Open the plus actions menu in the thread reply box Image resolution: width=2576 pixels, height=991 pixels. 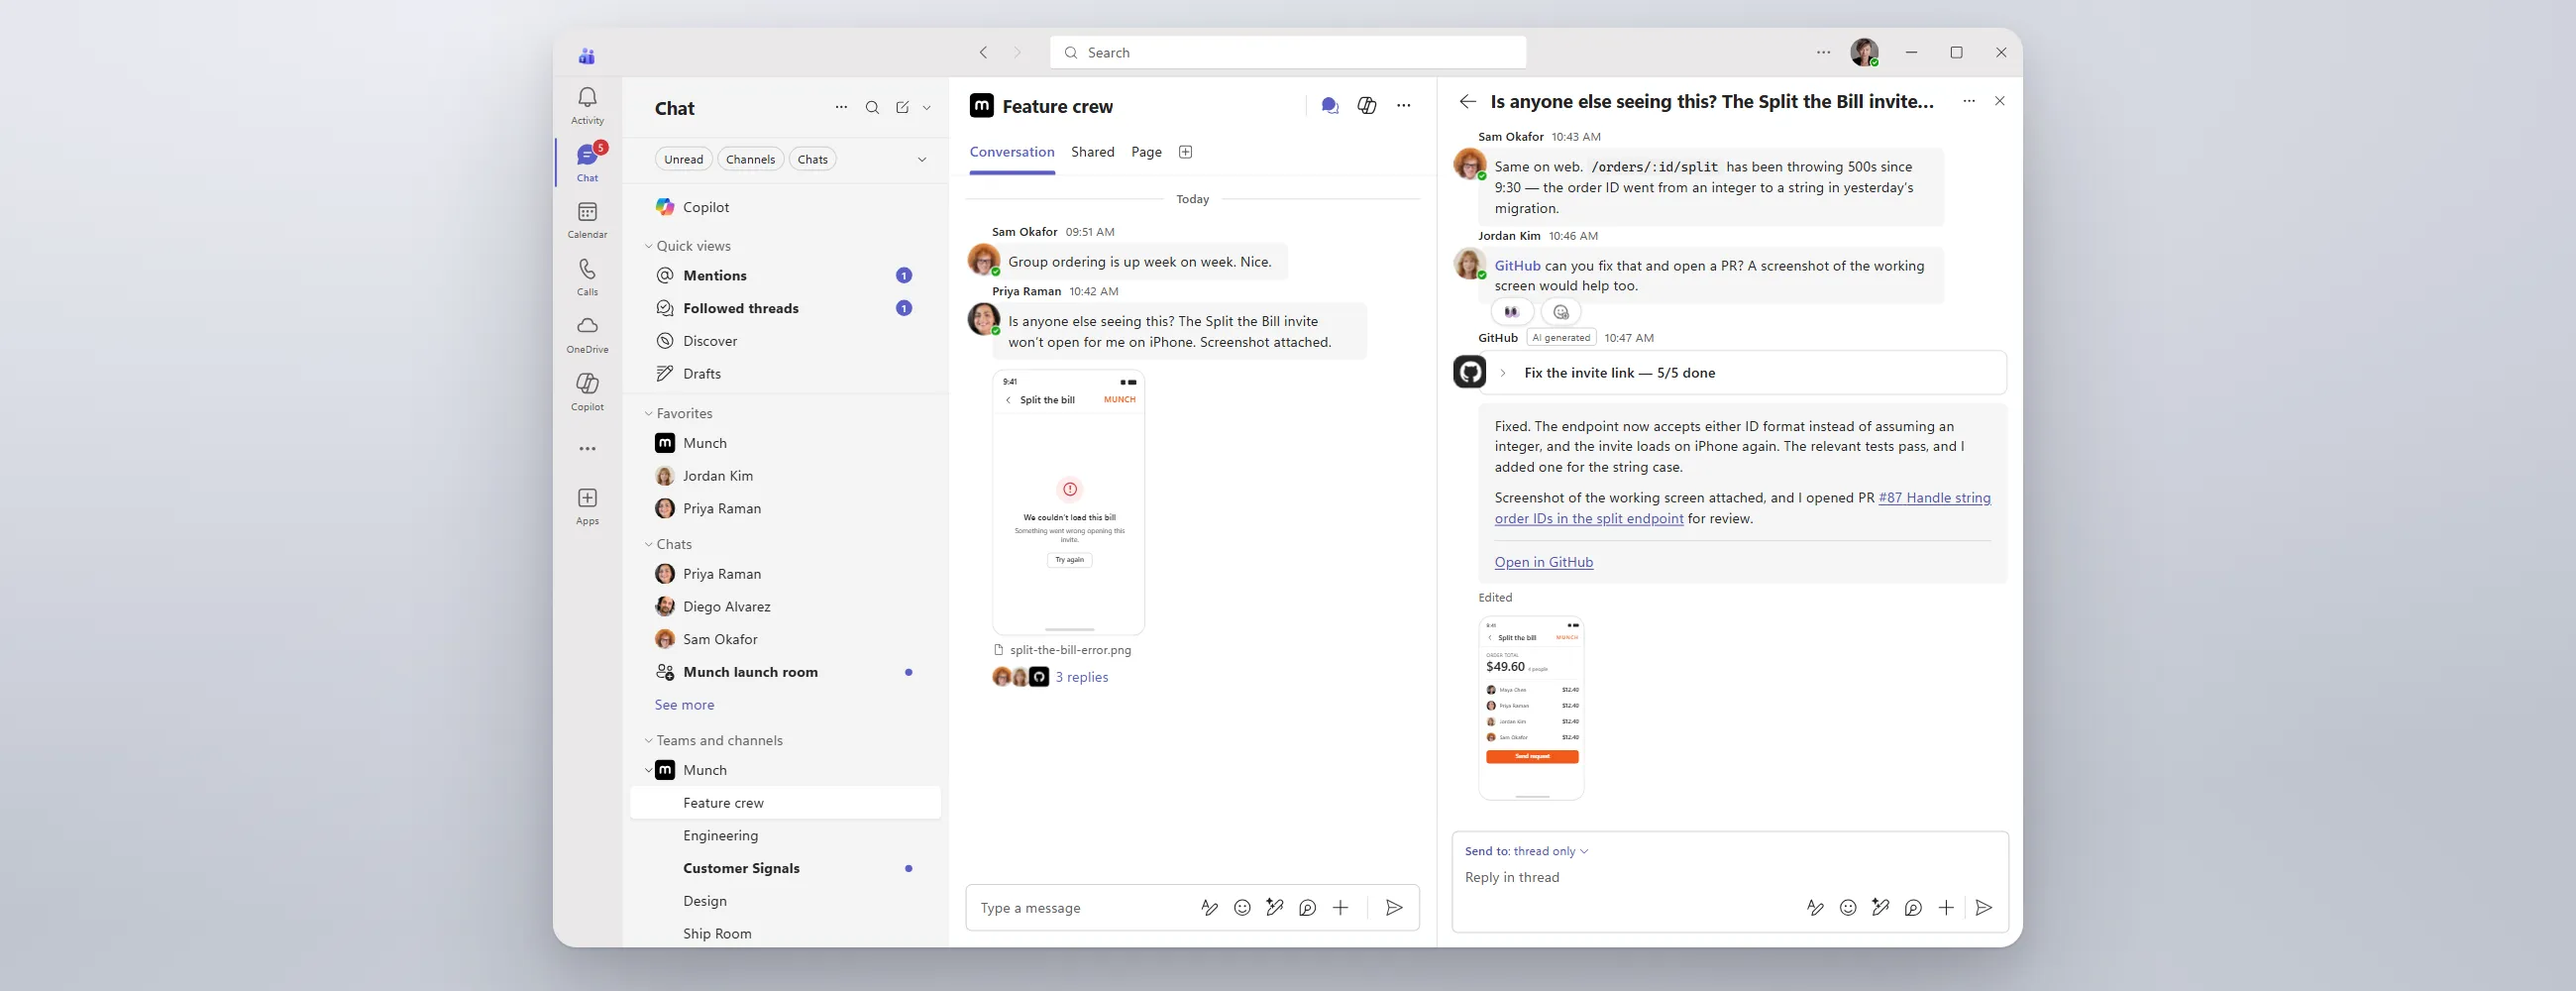(1946, 908)
